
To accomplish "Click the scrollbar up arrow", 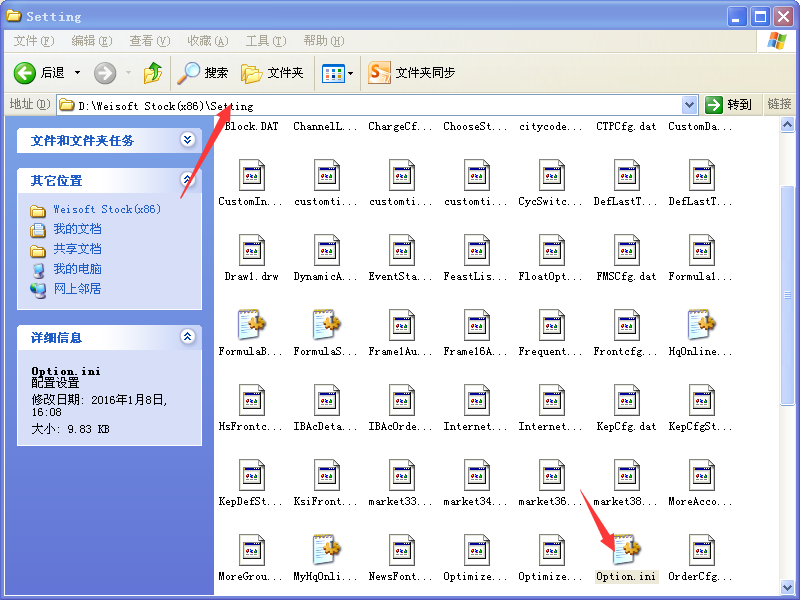I will tap(787, 124).
